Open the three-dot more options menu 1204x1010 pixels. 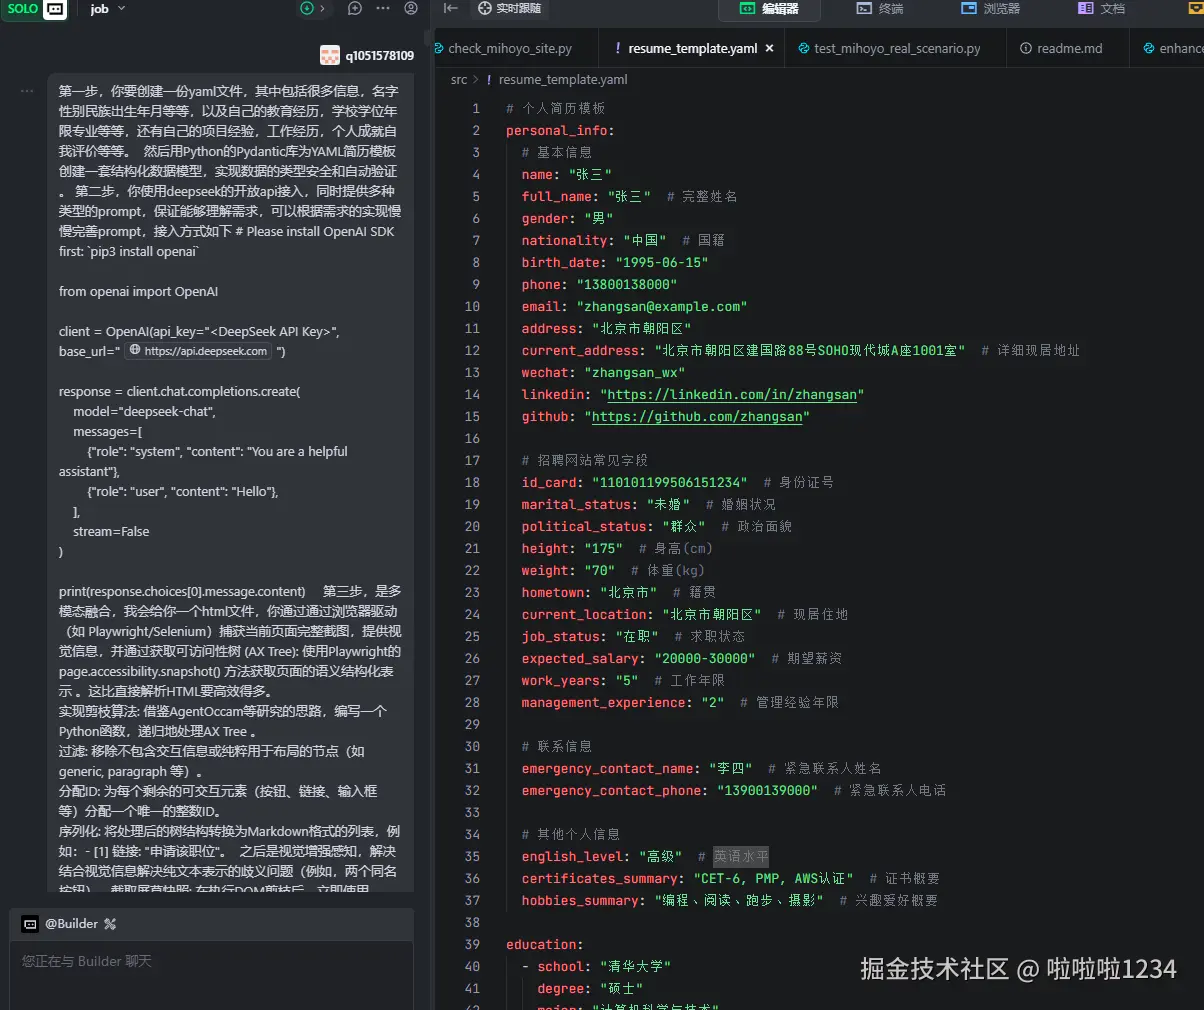(x=383, y=8)
